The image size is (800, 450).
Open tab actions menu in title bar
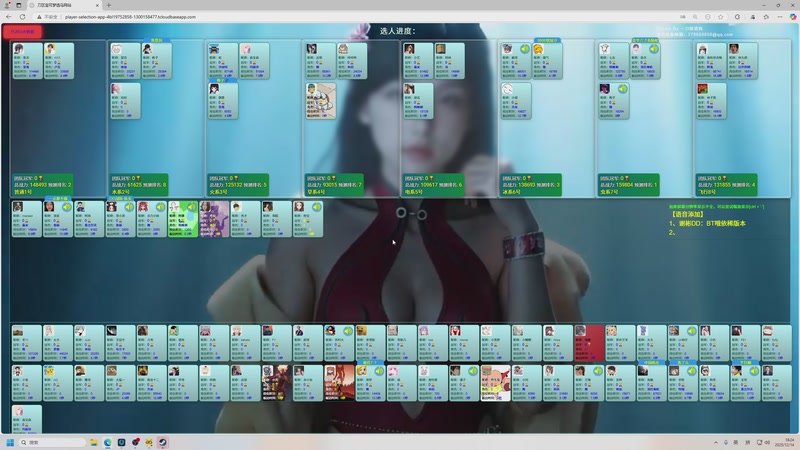[18, 5]
